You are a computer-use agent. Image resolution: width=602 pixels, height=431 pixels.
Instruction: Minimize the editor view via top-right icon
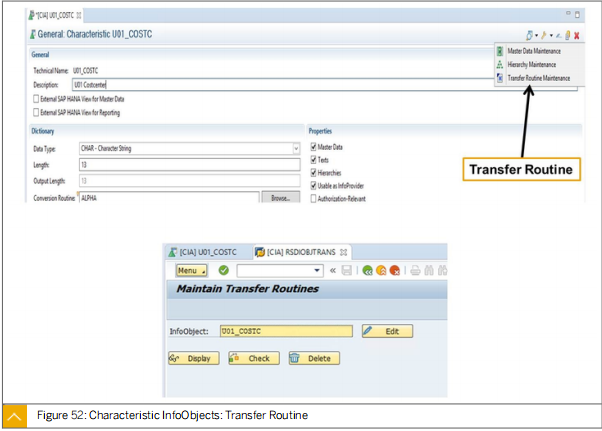[568, 14]
